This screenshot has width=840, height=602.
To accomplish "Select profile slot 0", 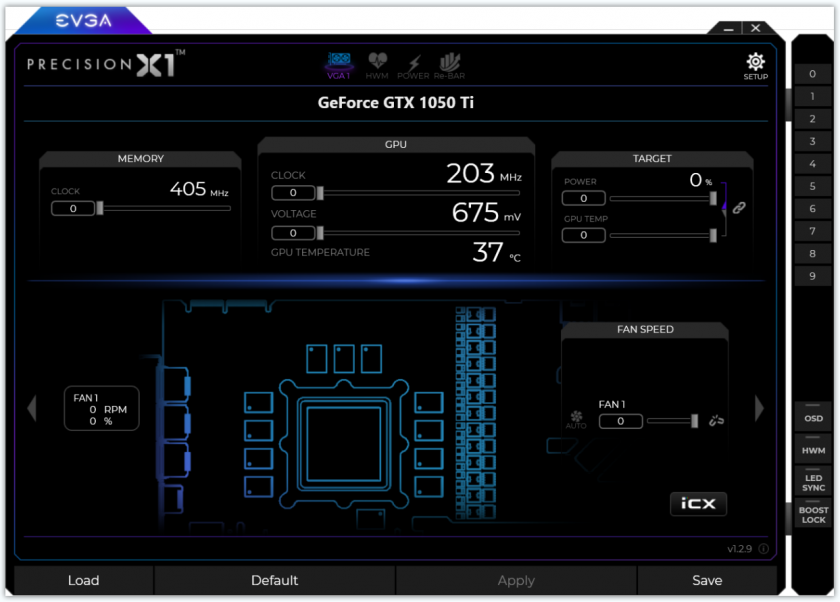I will (813, 74).
